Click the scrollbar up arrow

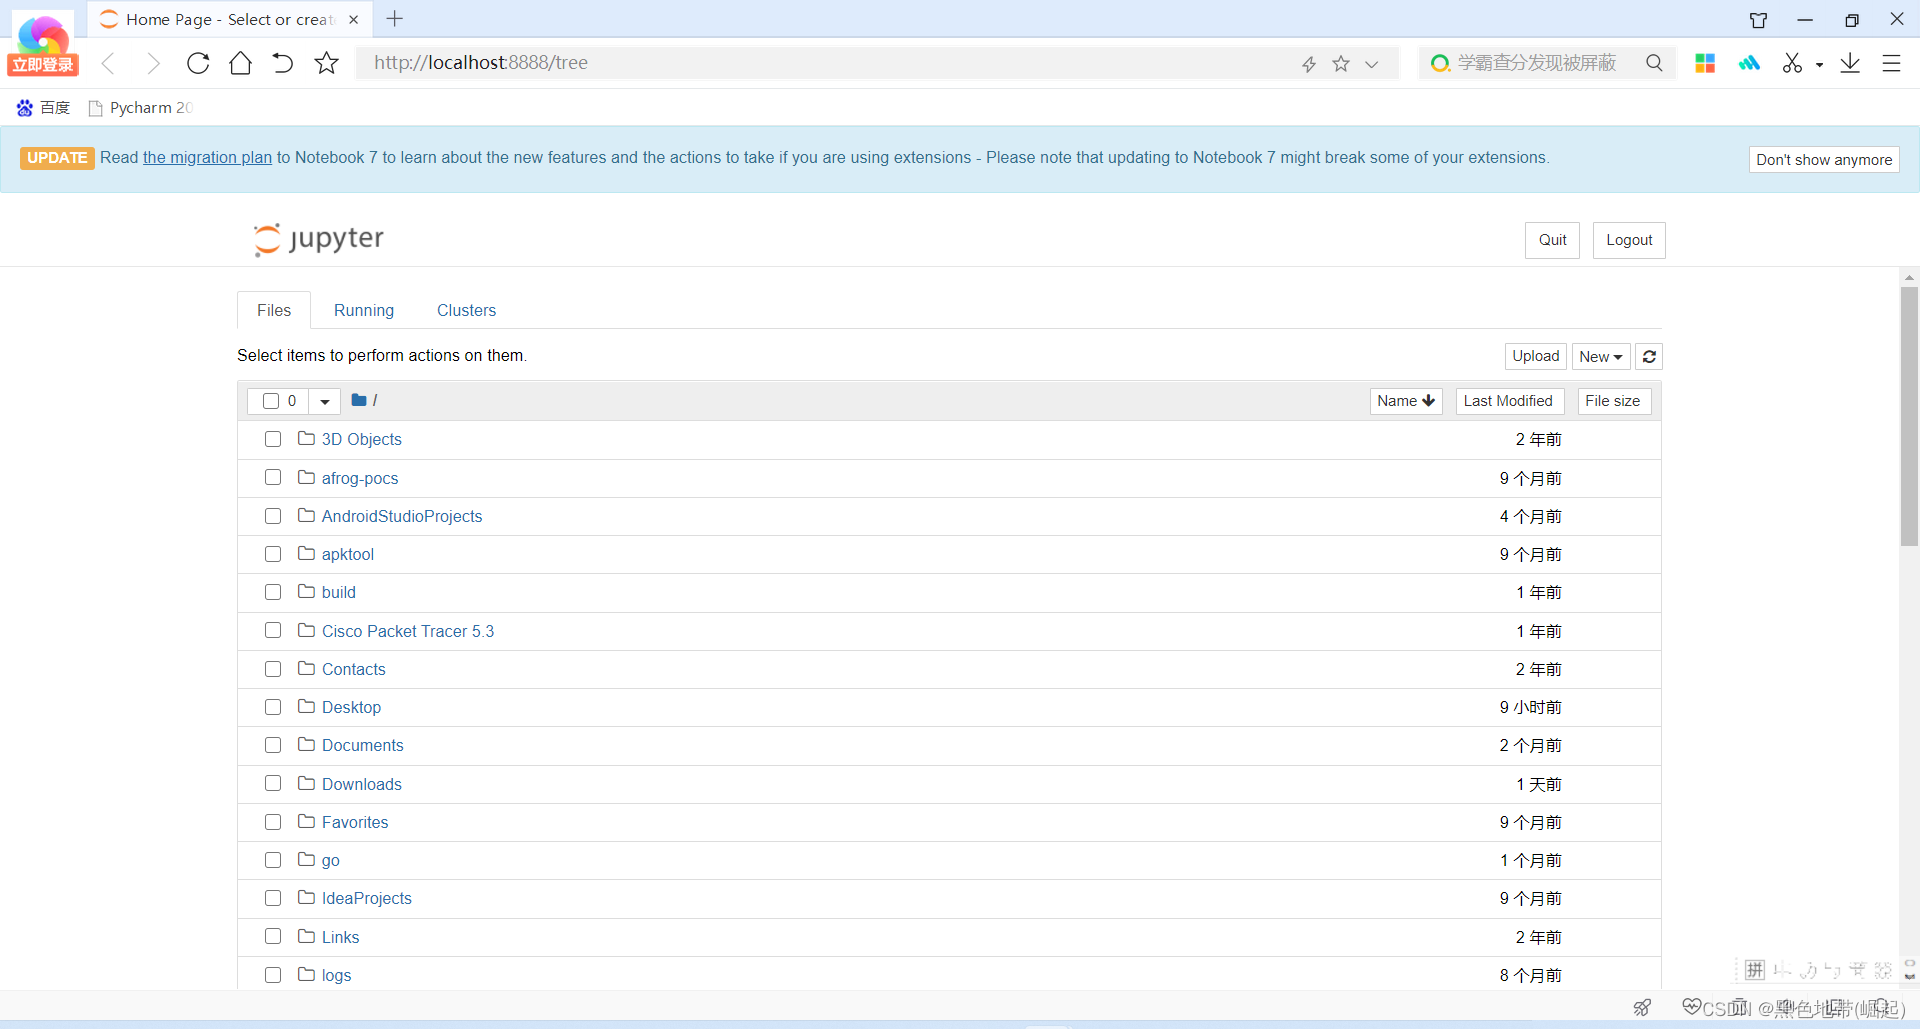click(1909, 278)
